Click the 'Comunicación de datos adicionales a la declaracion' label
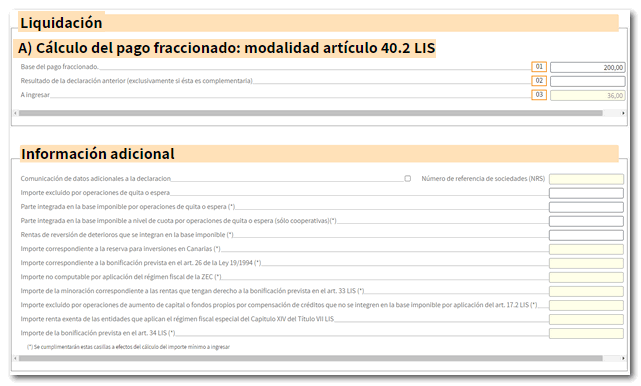 tap(96, 179)
